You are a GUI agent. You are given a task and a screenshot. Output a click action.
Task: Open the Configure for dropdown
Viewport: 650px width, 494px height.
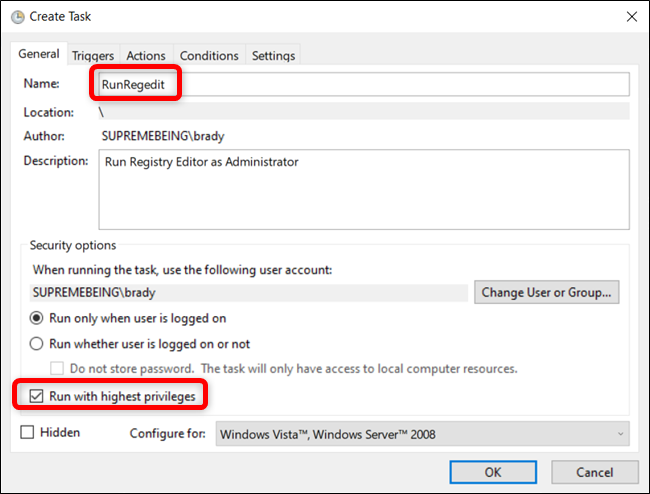[x=422, y=434]
